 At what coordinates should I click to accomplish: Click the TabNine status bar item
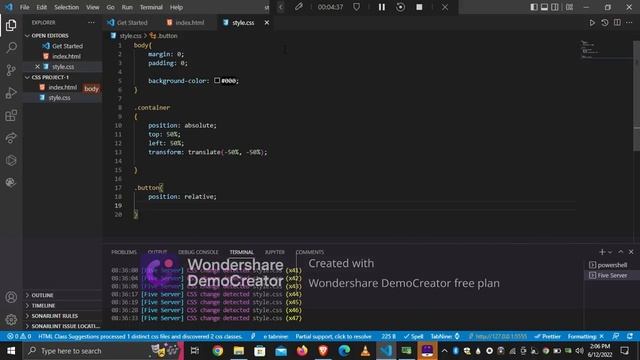pyautogui.click(x=445, y=336)
